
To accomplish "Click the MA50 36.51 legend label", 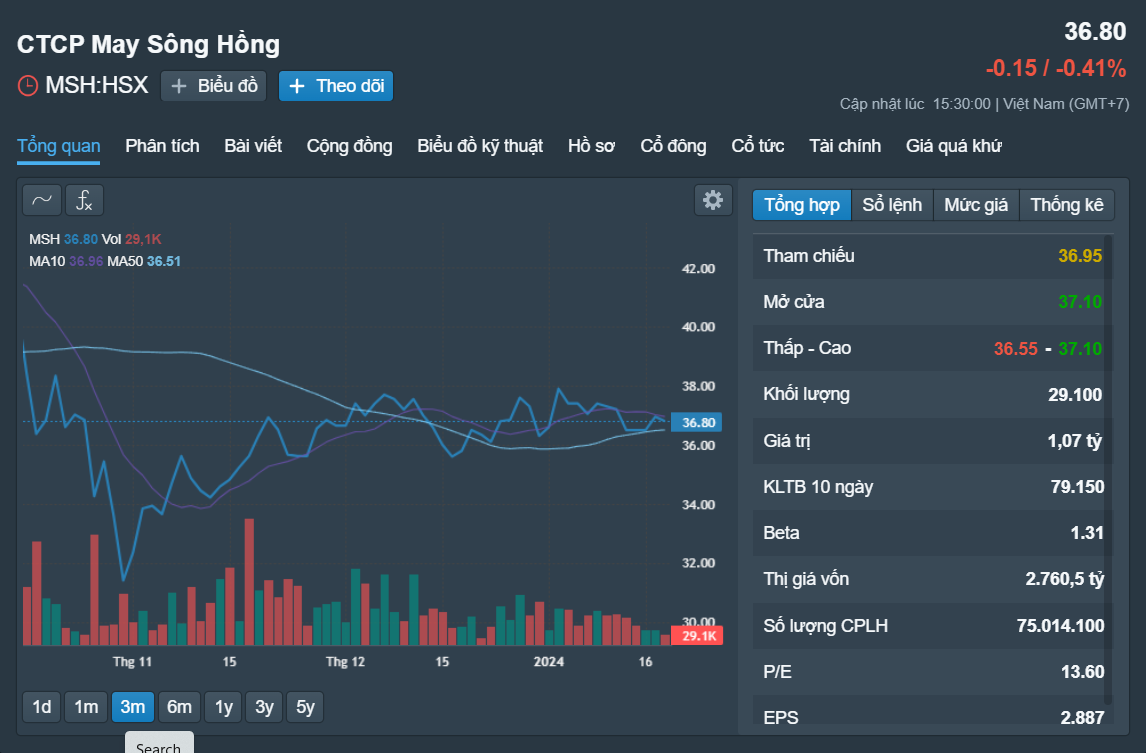I will coord(144,261).
